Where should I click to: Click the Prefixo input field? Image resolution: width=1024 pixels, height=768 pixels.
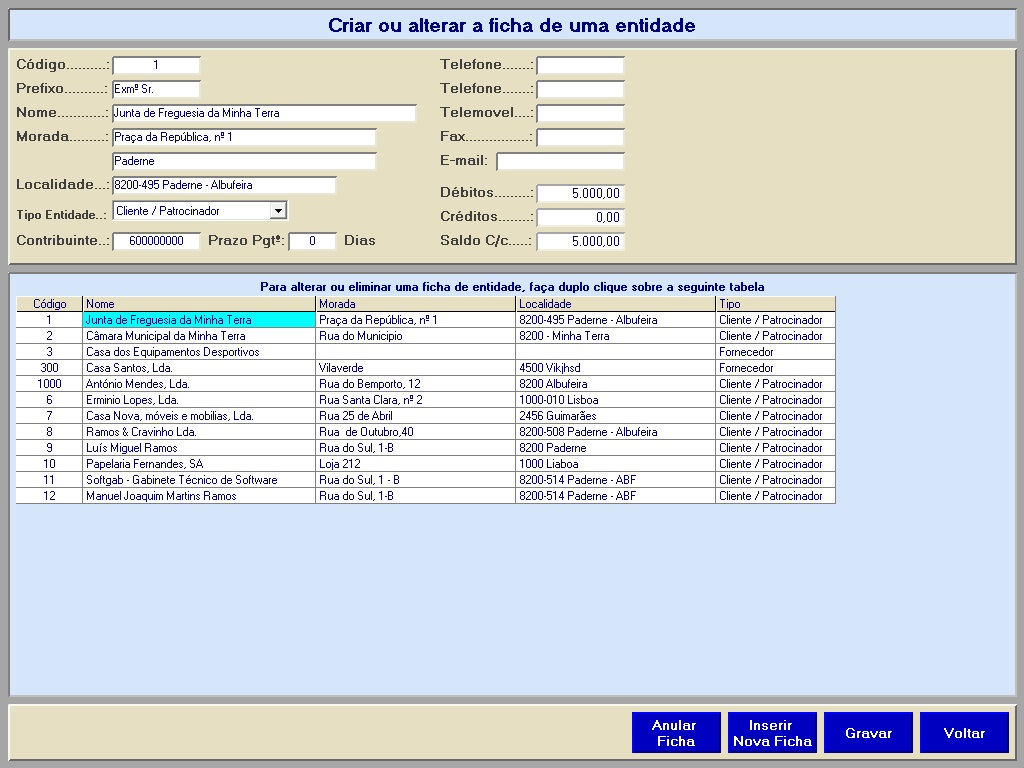click(156, 89)
